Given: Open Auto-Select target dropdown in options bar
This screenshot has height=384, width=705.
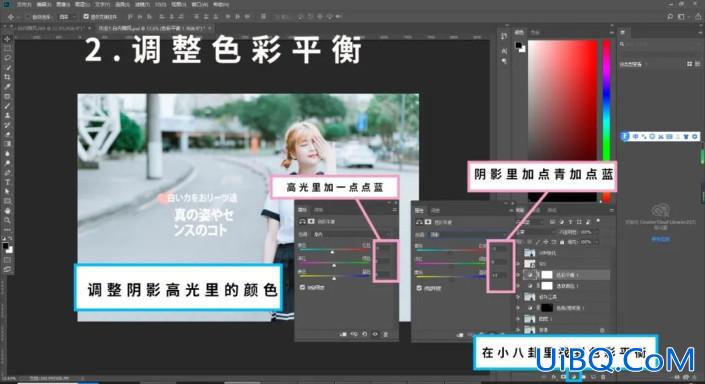Looking at the screenshot, I should (67, 17).
